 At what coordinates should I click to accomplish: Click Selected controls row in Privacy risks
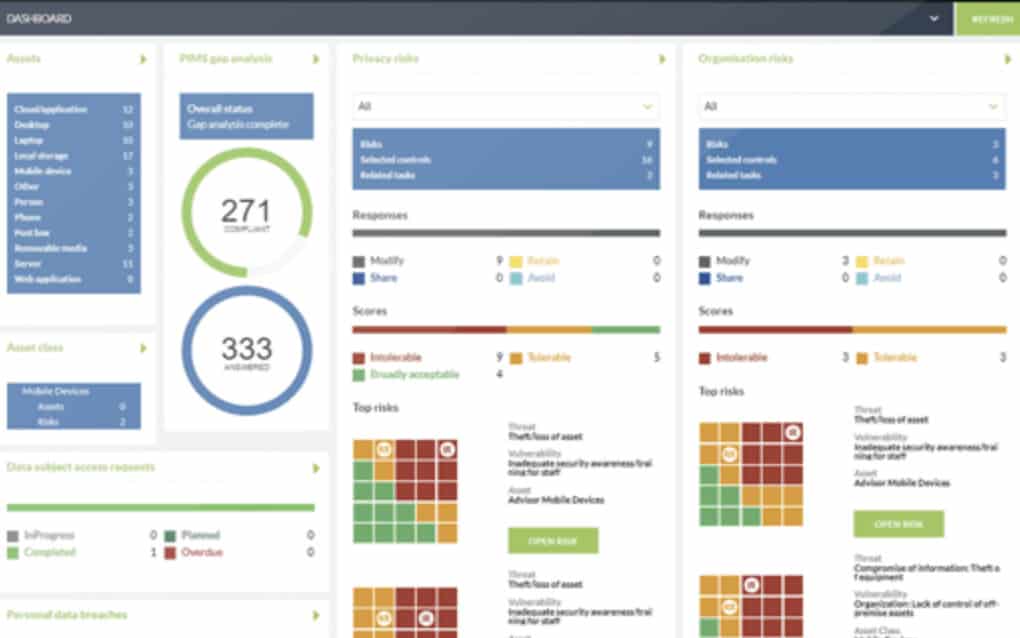click(x=506, y=159)
